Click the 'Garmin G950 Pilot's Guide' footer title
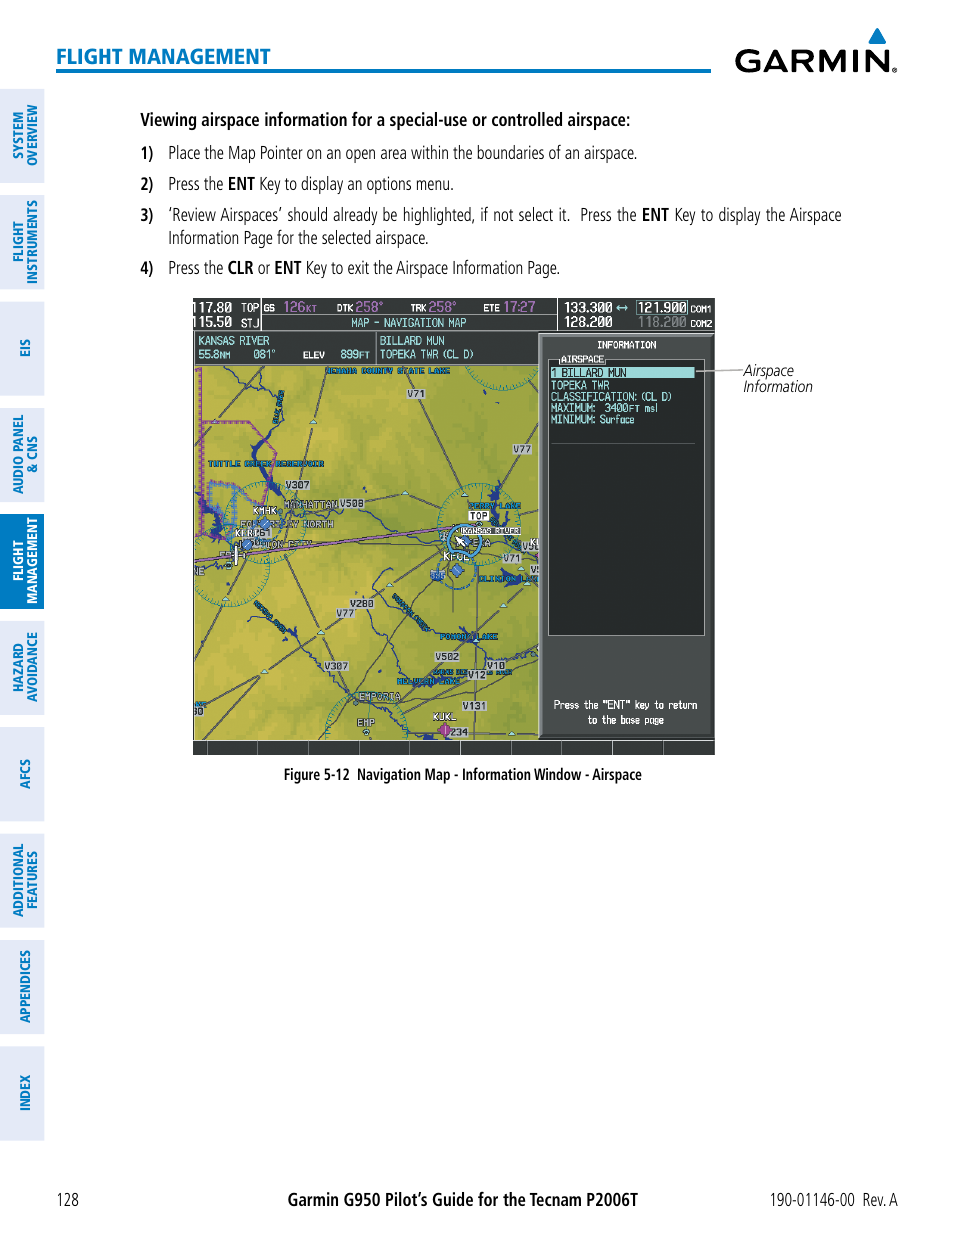The height and width of the screenshot is (1235, 954). (x=463, y=1200)
